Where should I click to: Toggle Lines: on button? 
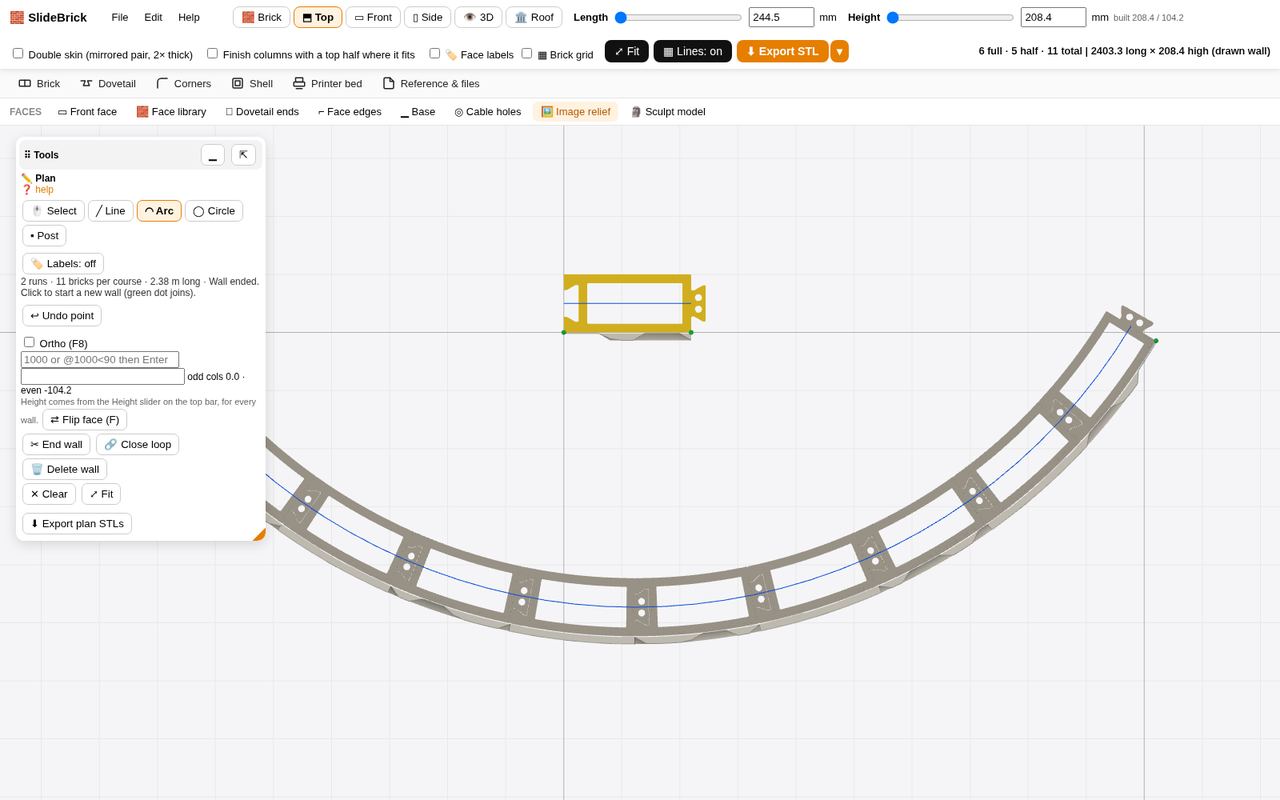692,51
